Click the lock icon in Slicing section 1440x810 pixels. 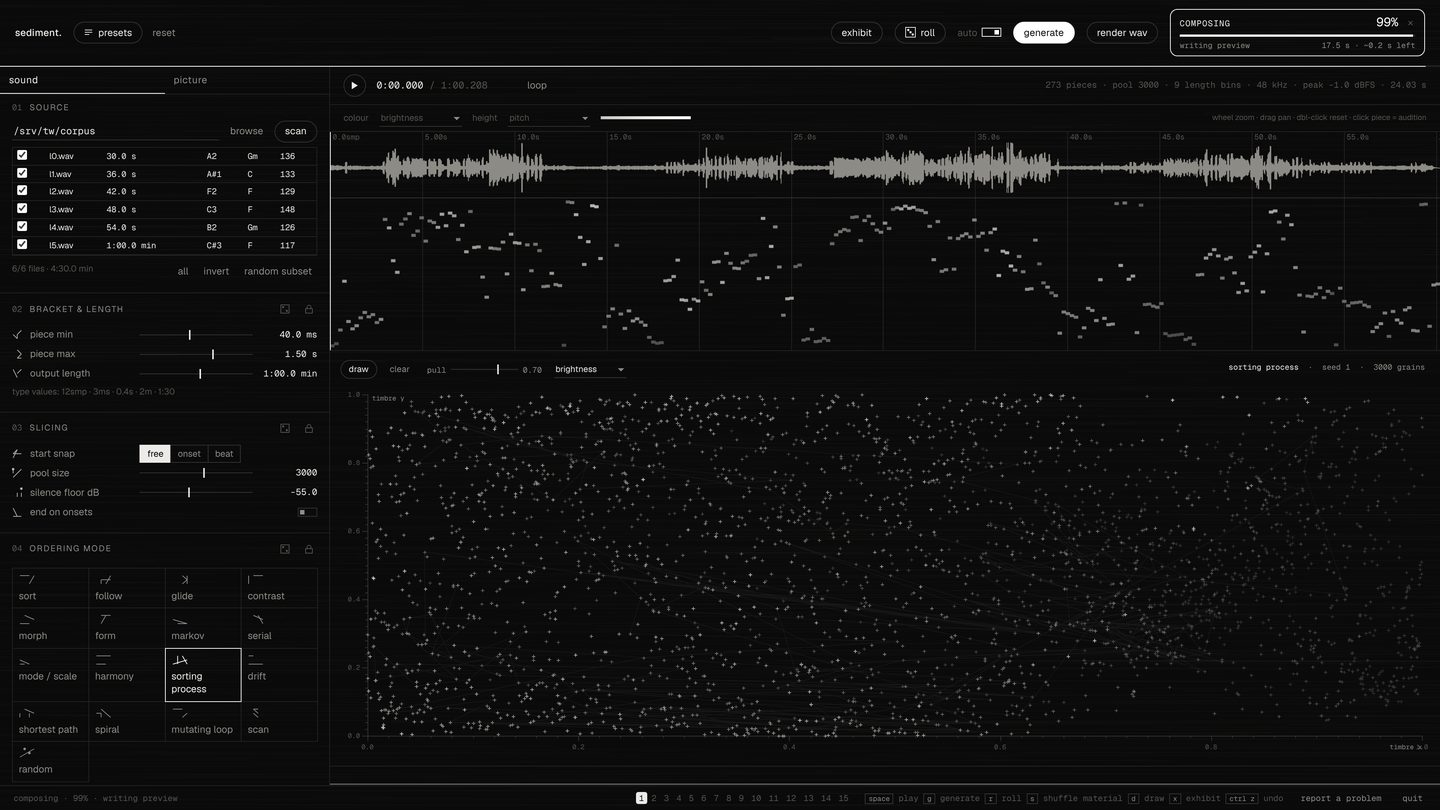pyautogui.click(x=309, y=428)
